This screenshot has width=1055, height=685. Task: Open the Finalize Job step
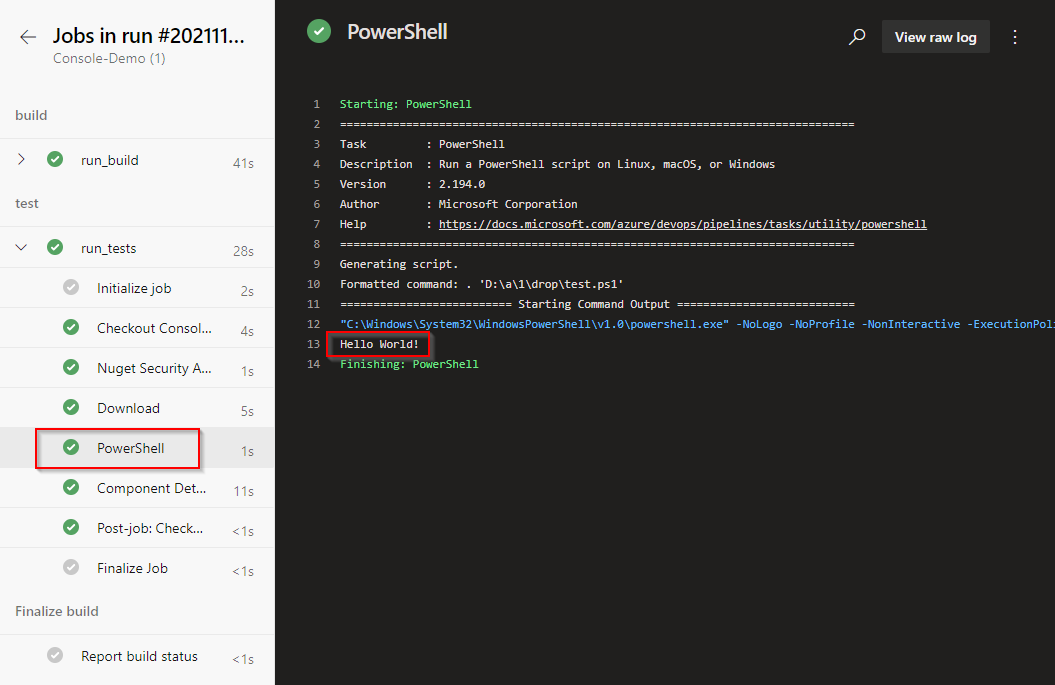click(130, 567)
